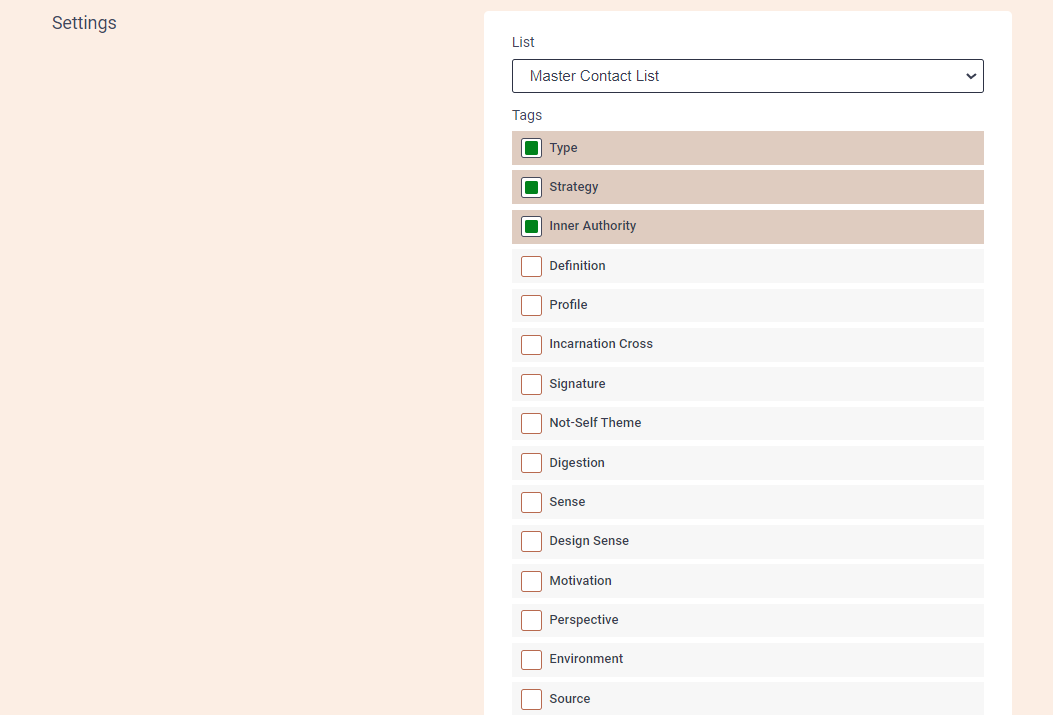Image resolution: width=1053 pixels, height=715 pixels.
Task: Click the Strategy label text
Action: coord(574,187)
